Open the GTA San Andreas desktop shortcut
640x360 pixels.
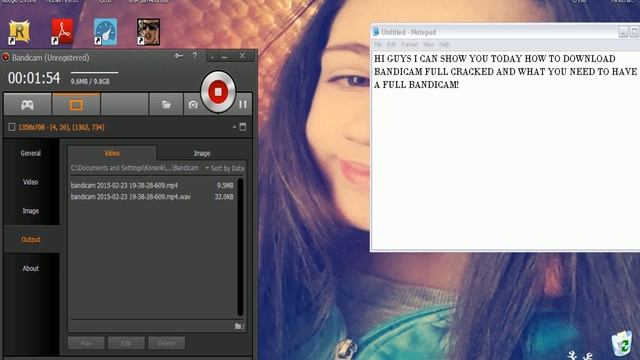(x=149, y=31)
